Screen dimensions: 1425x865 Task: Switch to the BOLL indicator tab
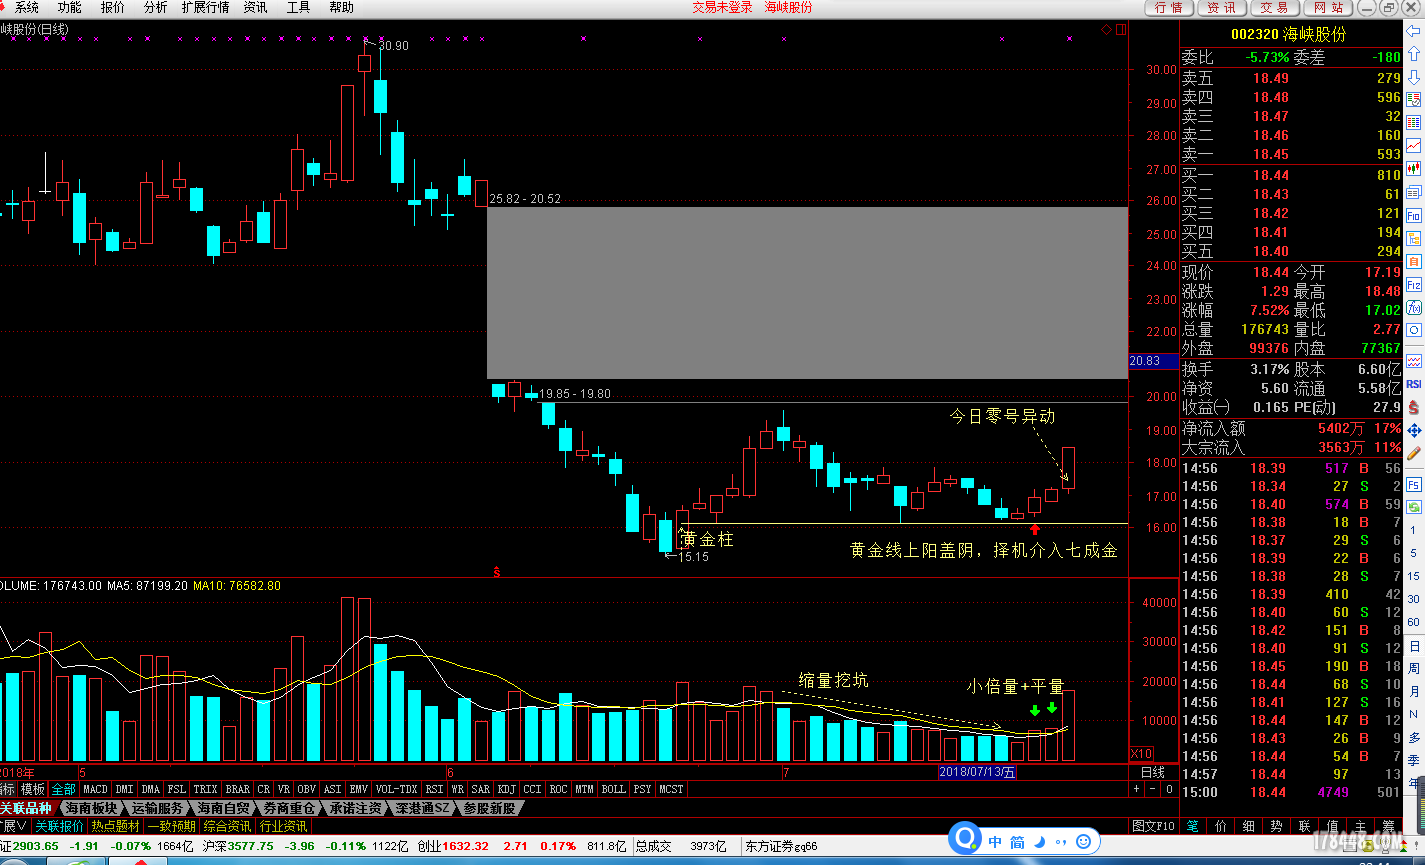pyautogui.click(x=614, y=789)
